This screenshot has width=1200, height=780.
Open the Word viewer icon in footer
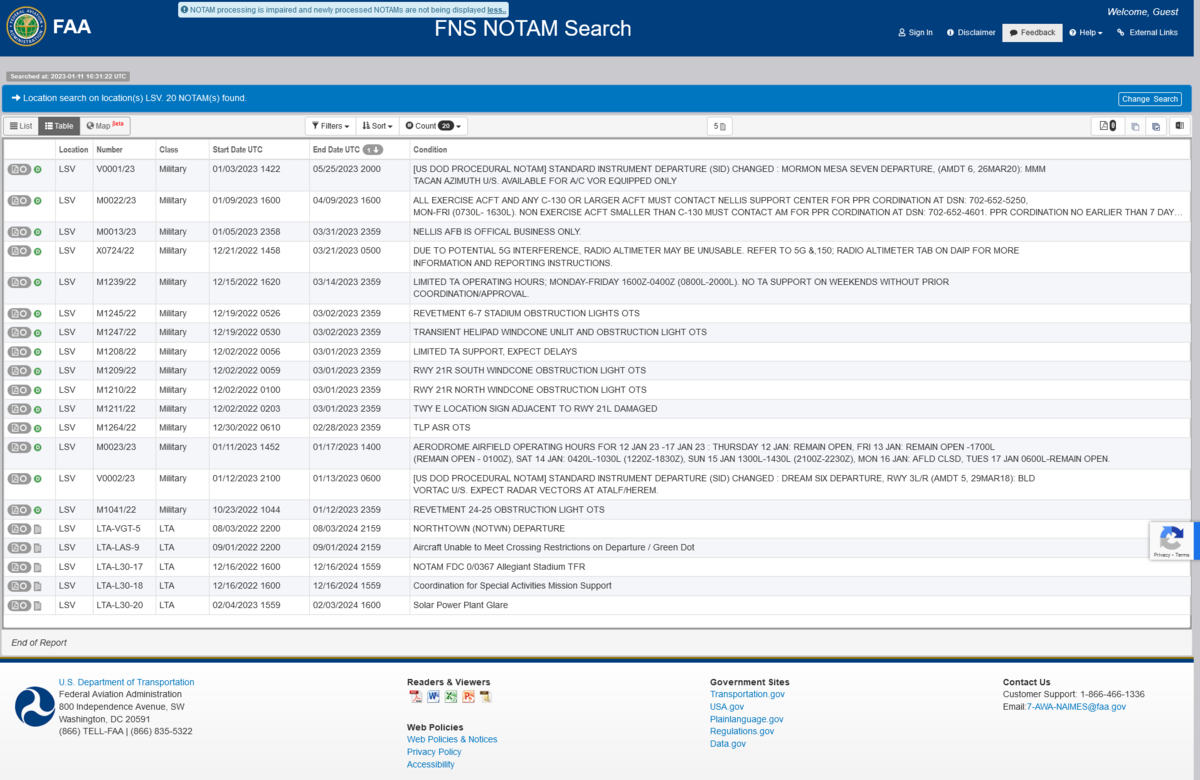pos(433,697)
